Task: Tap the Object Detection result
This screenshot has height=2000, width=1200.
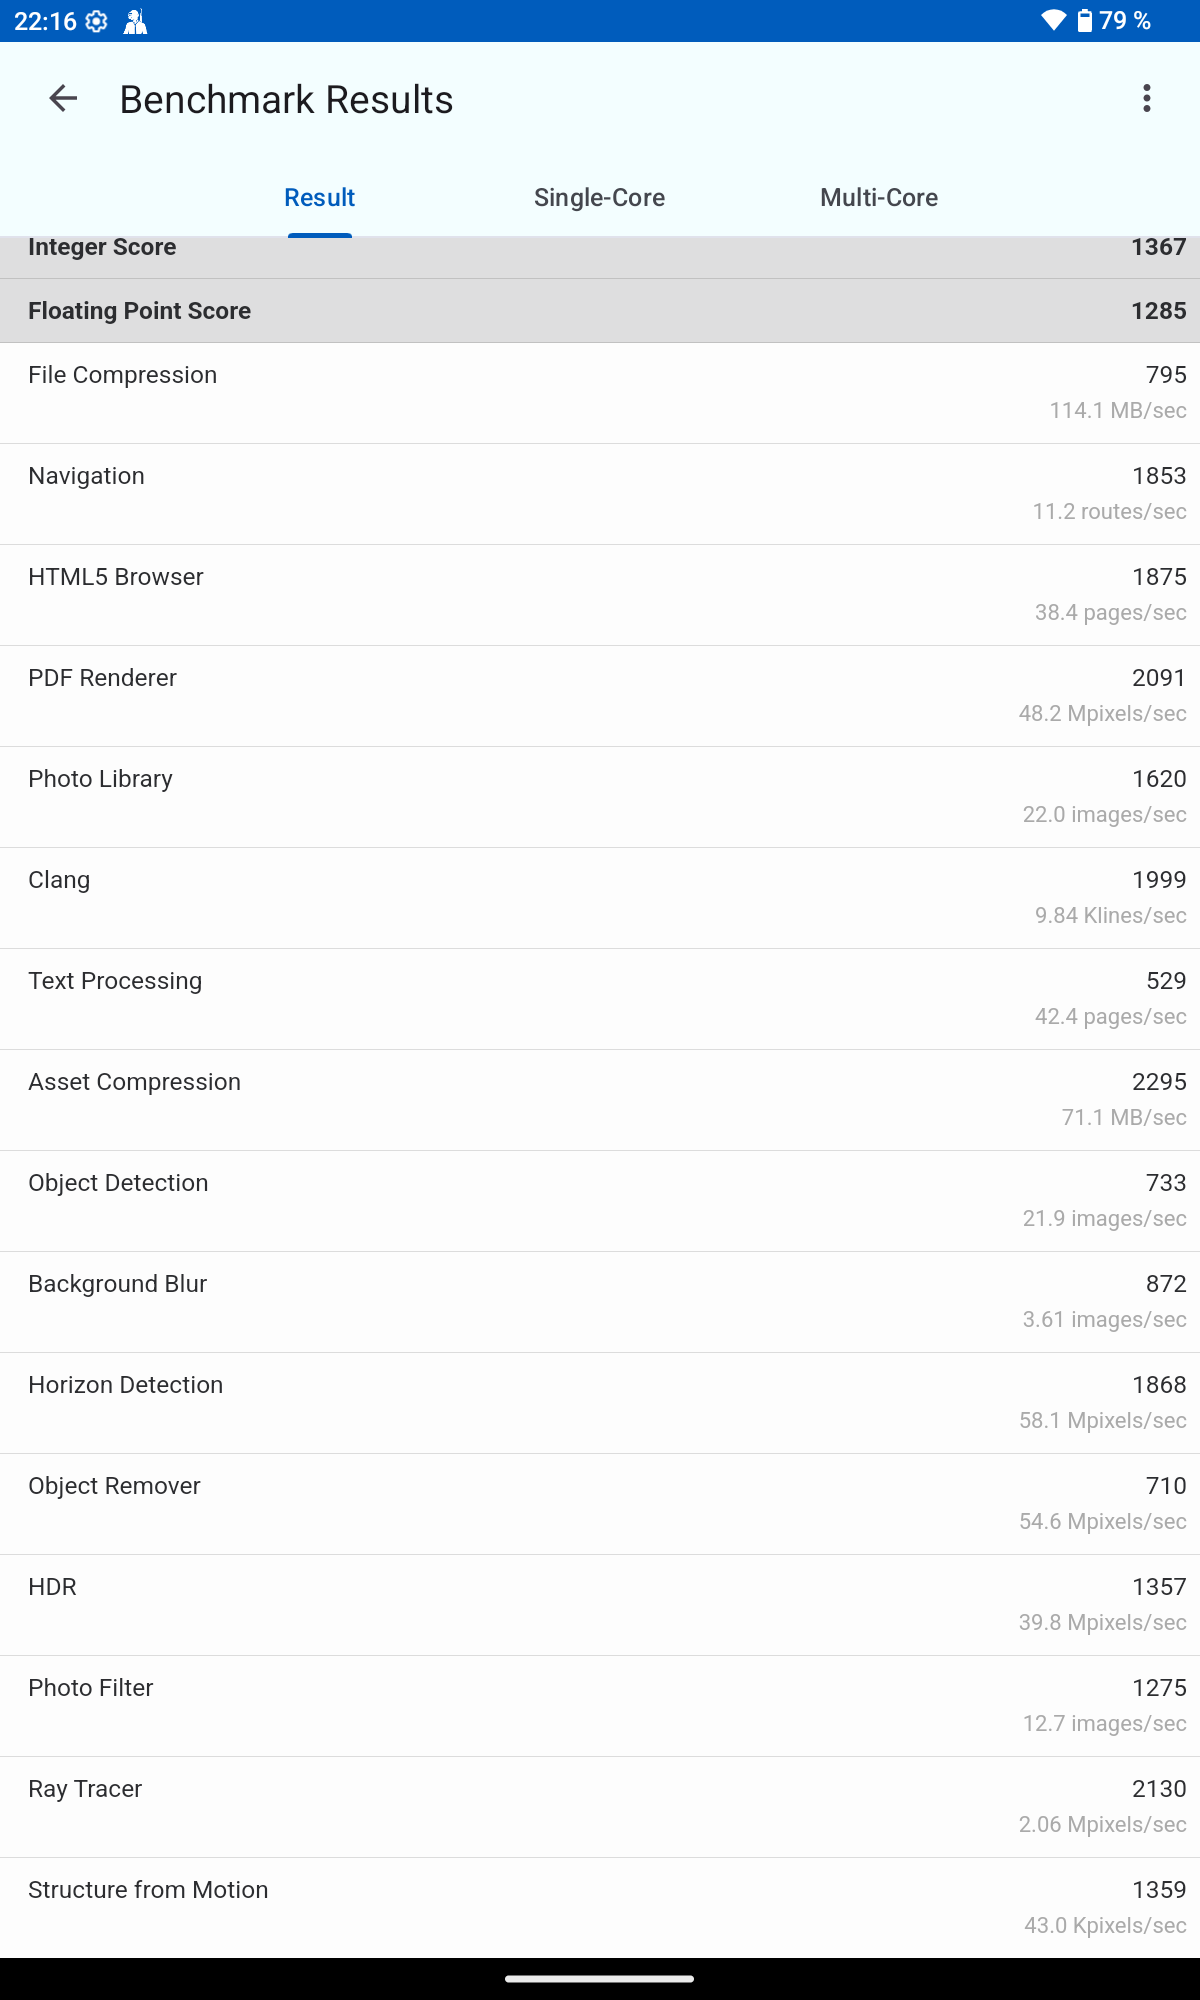Action: coord(600,1201)
